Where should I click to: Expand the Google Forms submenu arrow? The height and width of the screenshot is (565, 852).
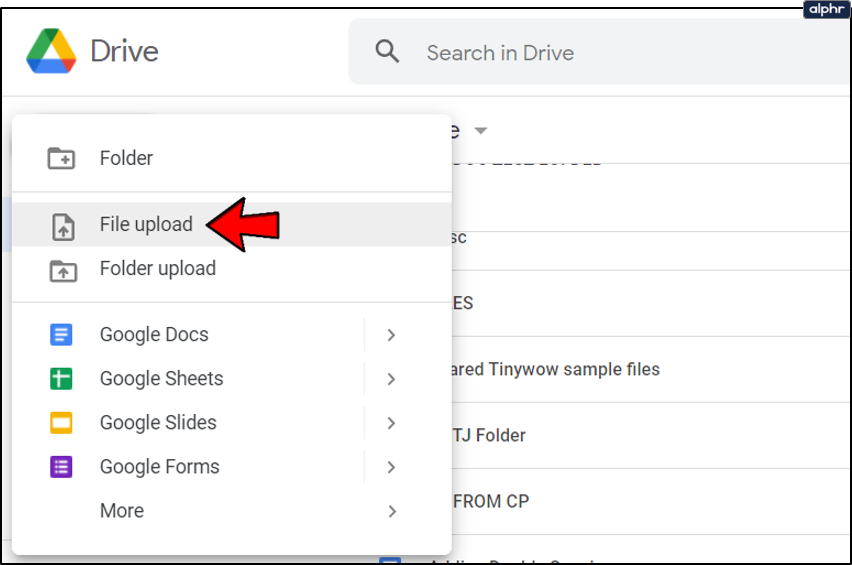[x=391, y=467]
